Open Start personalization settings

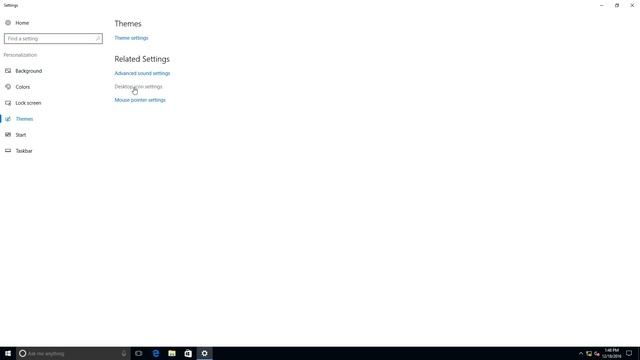tap(20, 135)
